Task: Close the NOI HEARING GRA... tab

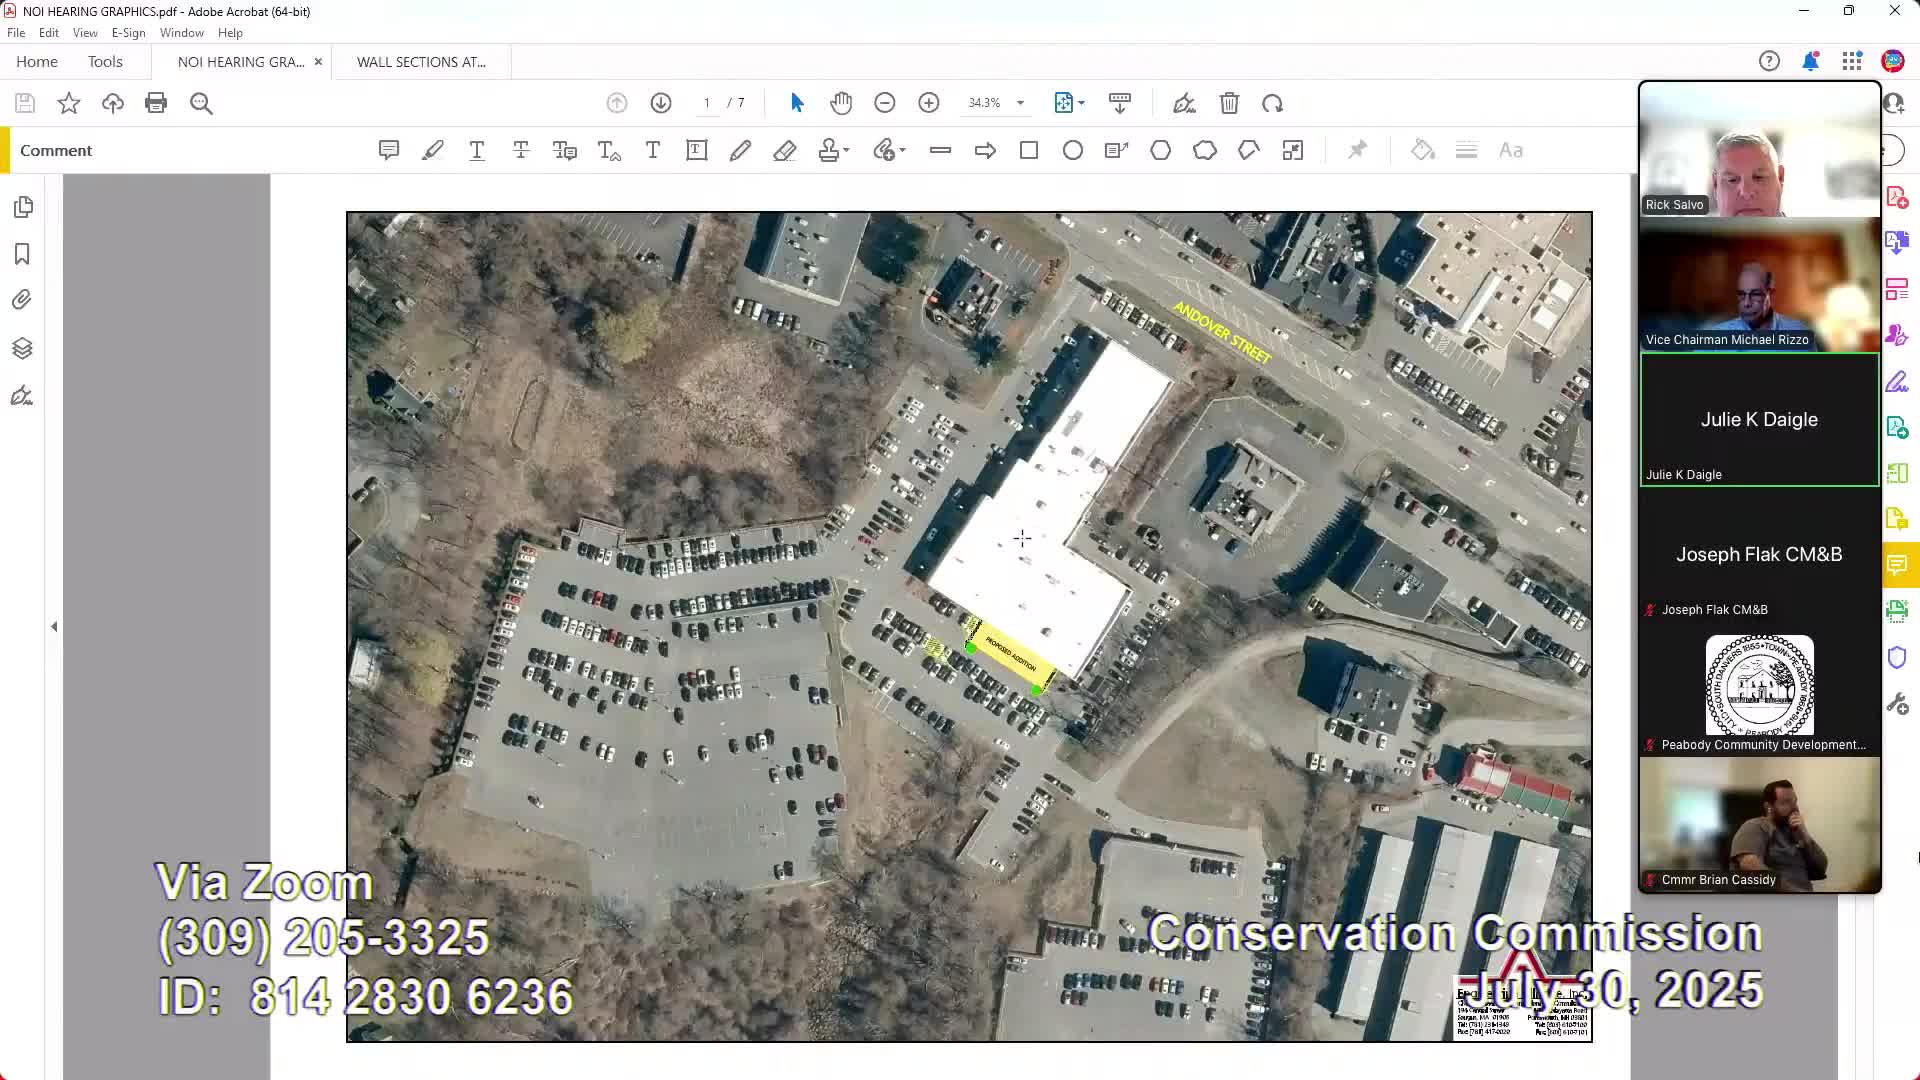Action: coord(318,62)
